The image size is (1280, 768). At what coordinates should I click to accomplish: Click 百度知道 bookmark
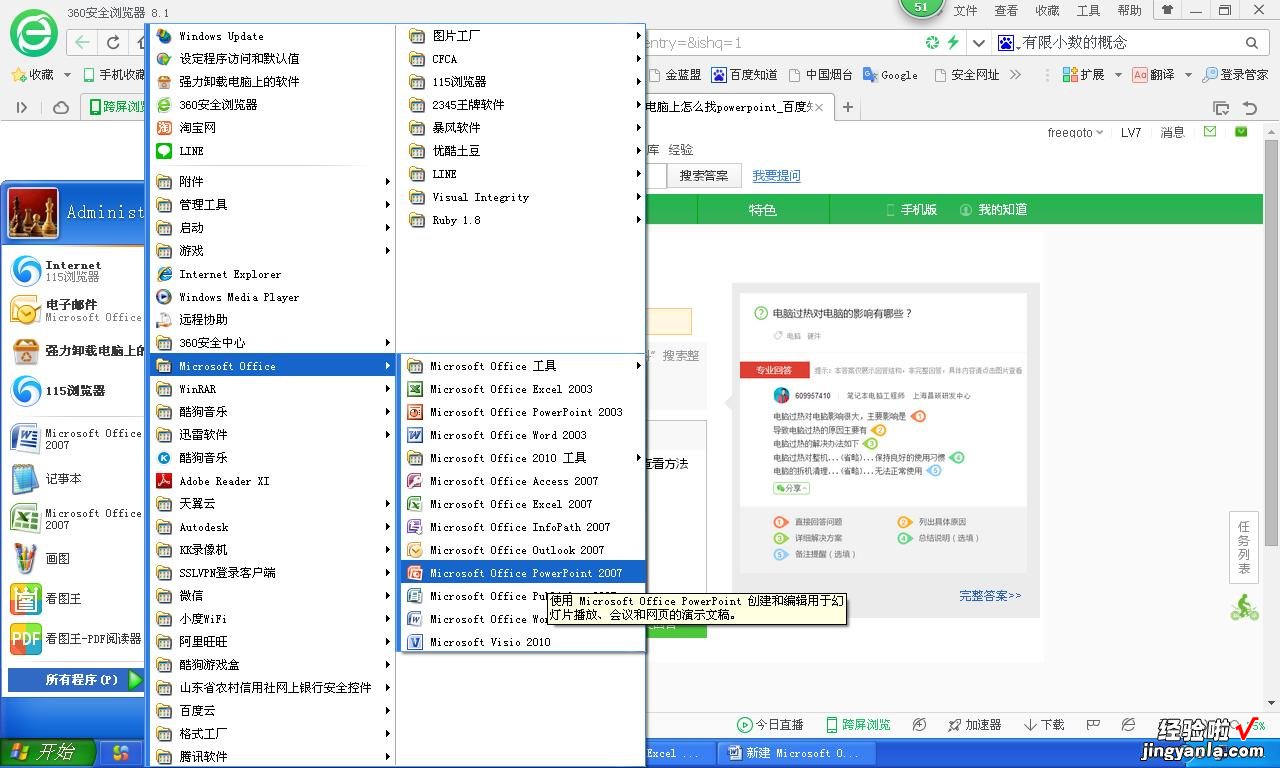pos(744,75)
